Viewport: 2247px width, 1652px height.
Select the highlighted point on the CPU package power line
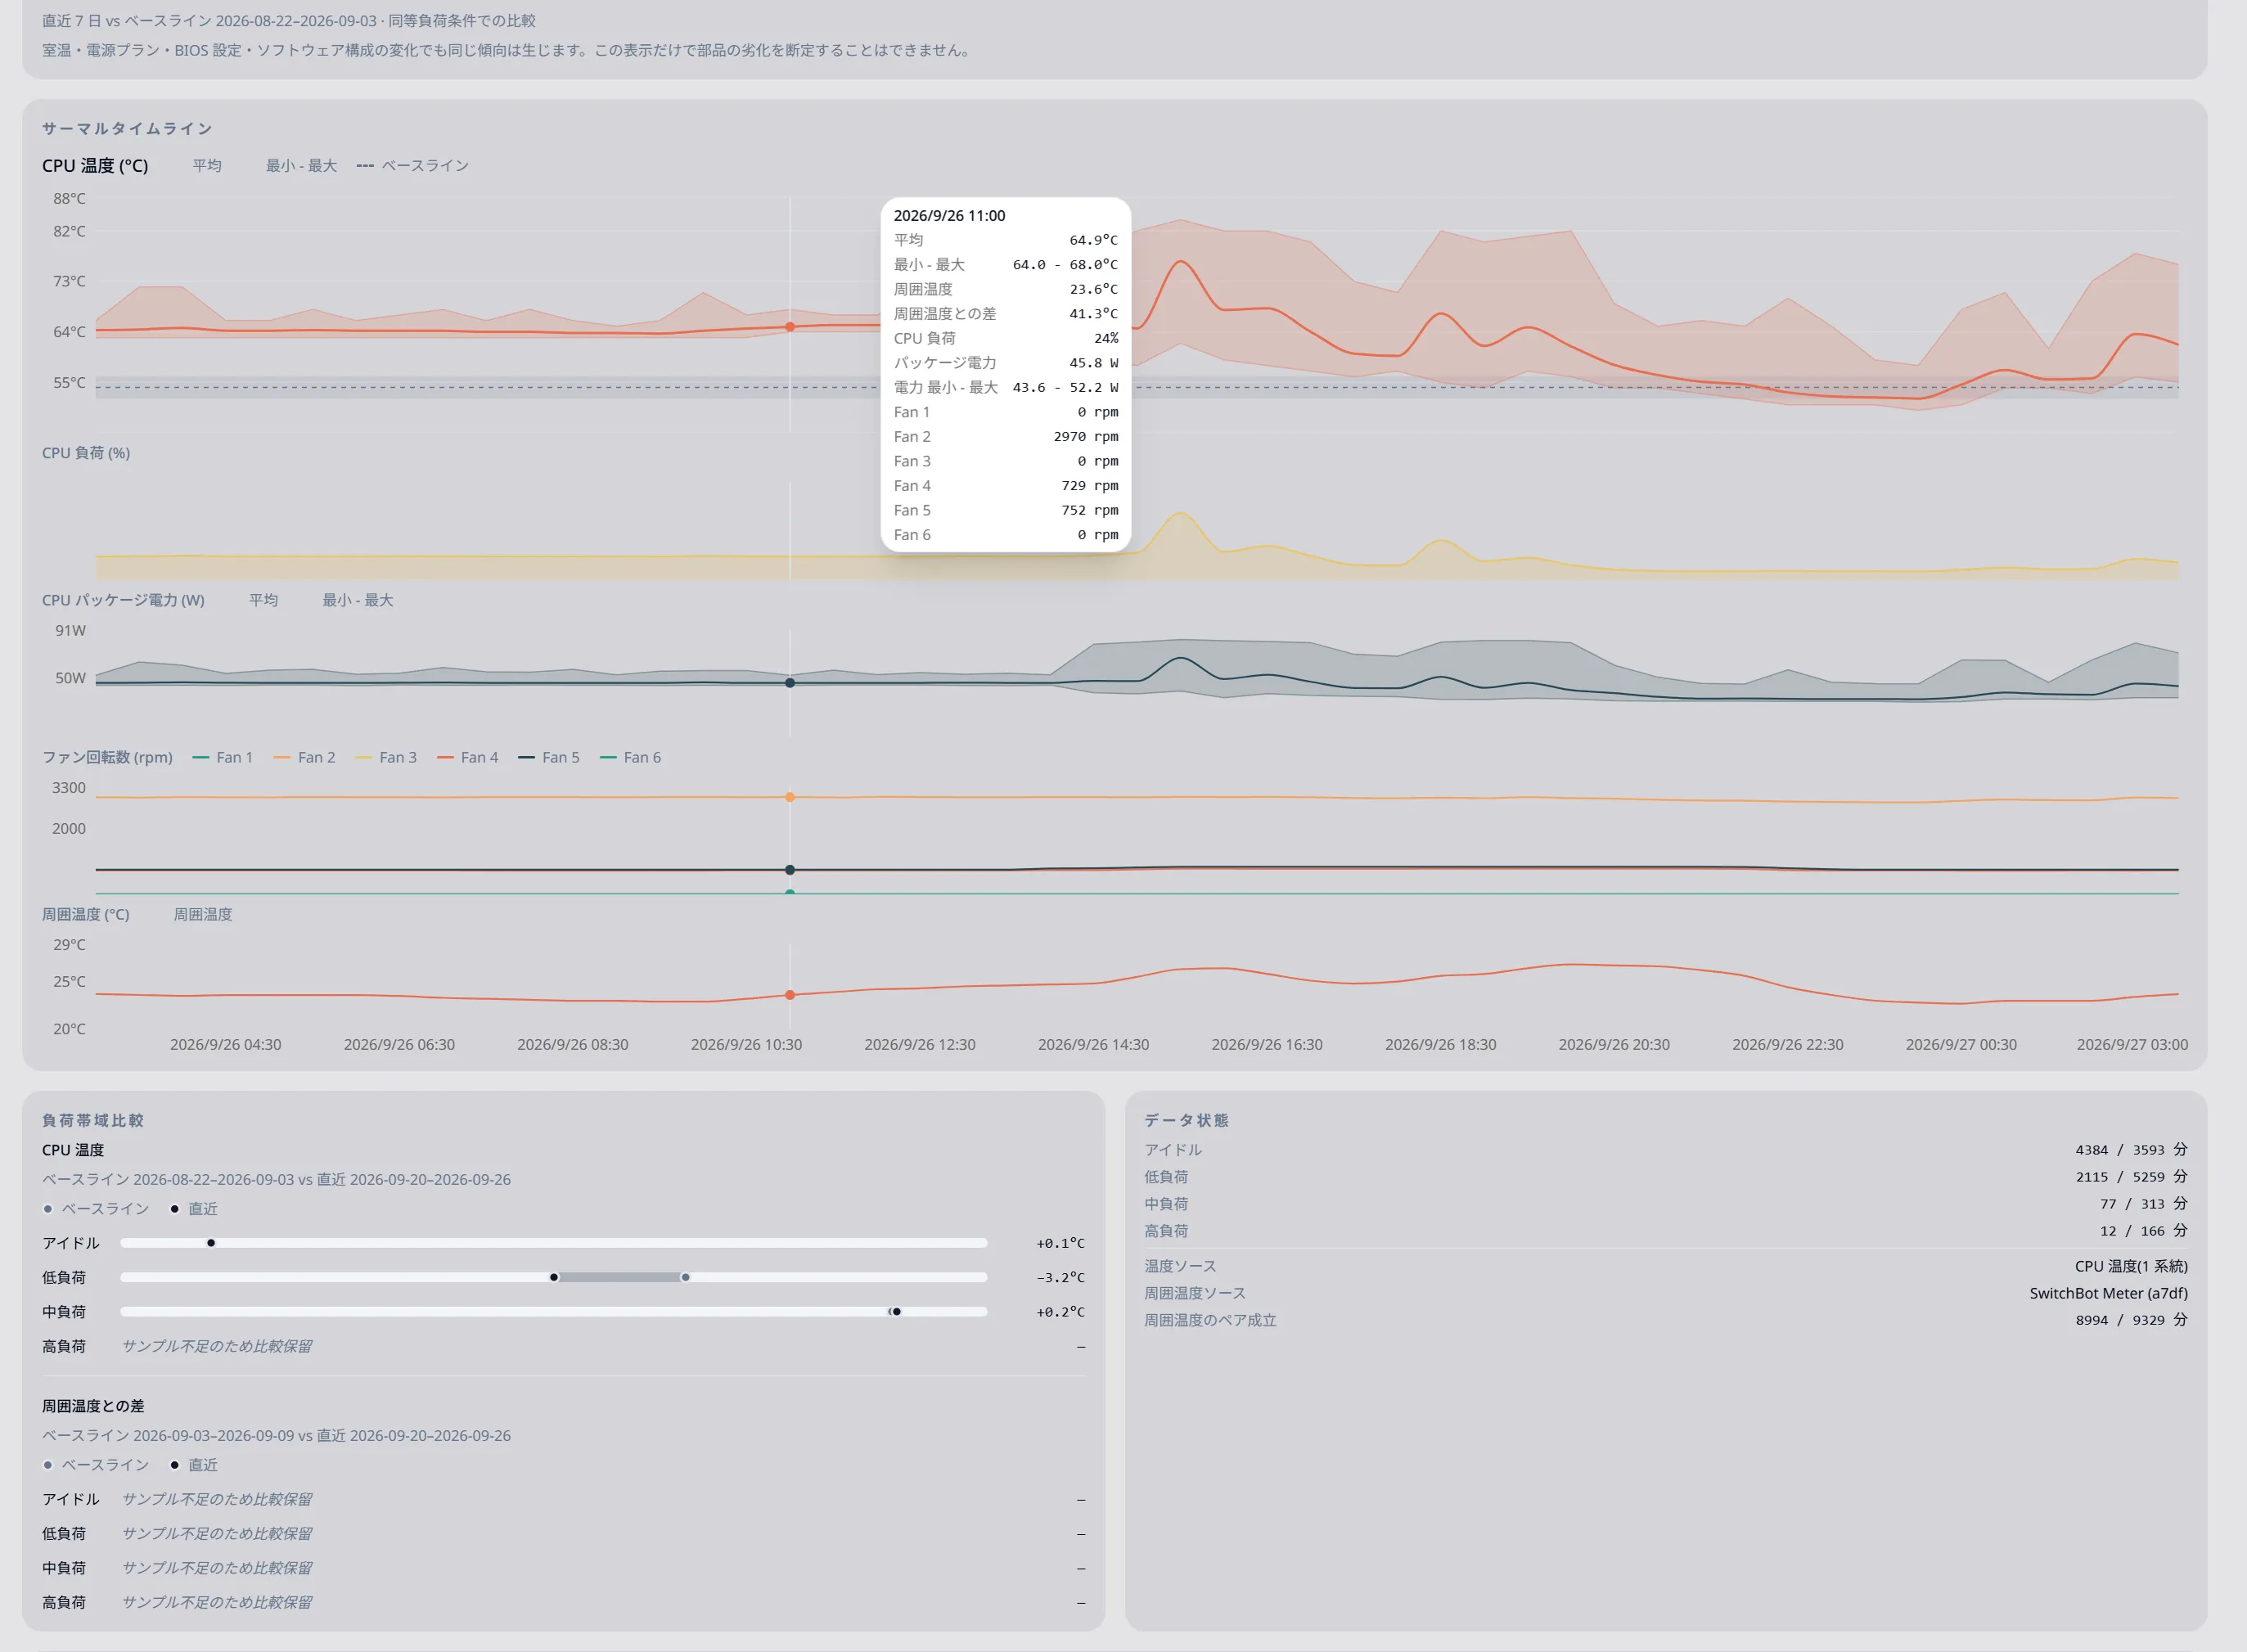click(x=790, y=683)
